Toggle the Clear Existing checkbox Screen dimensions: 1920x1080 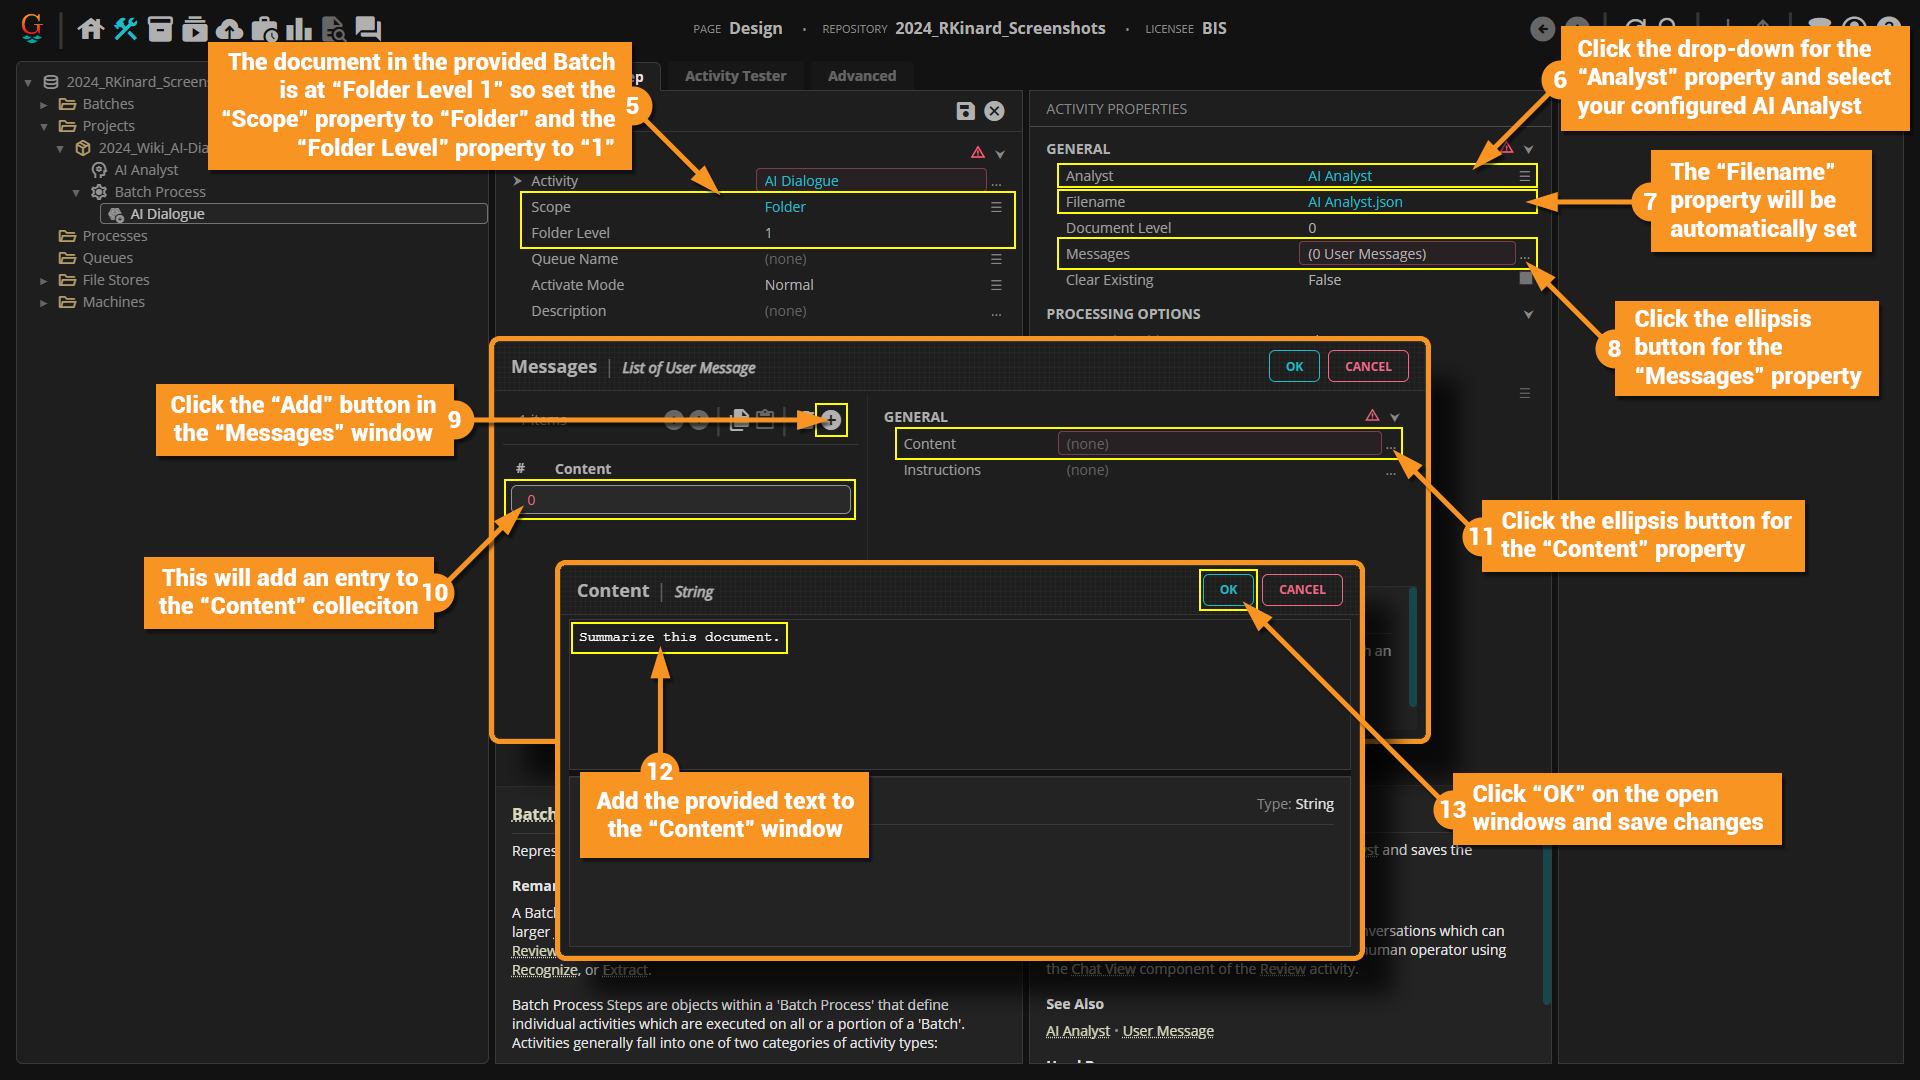1525,280
